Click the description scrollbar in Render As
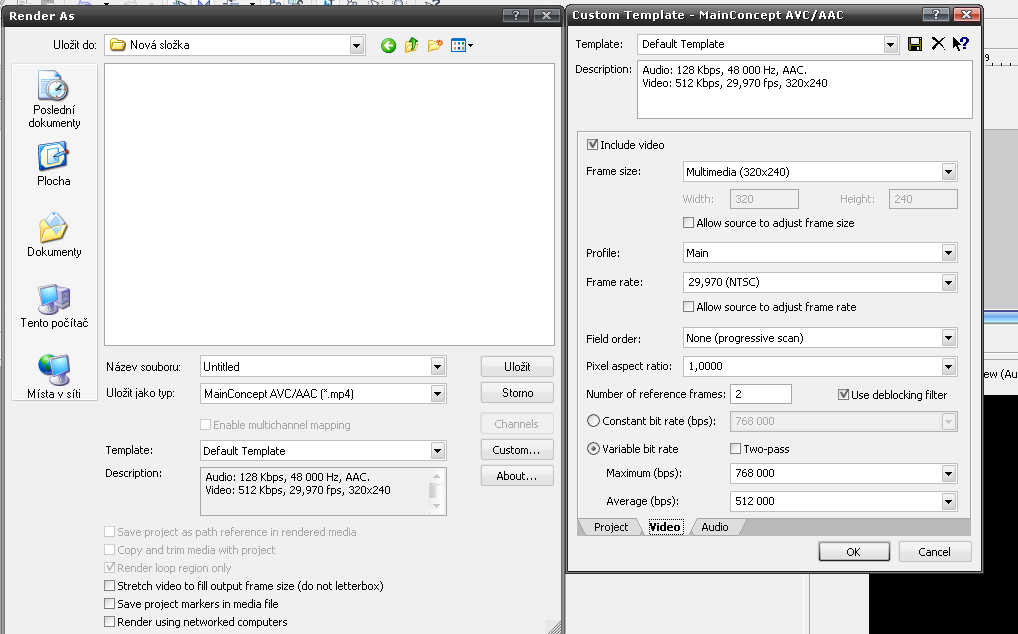 [x=436, y=491]
